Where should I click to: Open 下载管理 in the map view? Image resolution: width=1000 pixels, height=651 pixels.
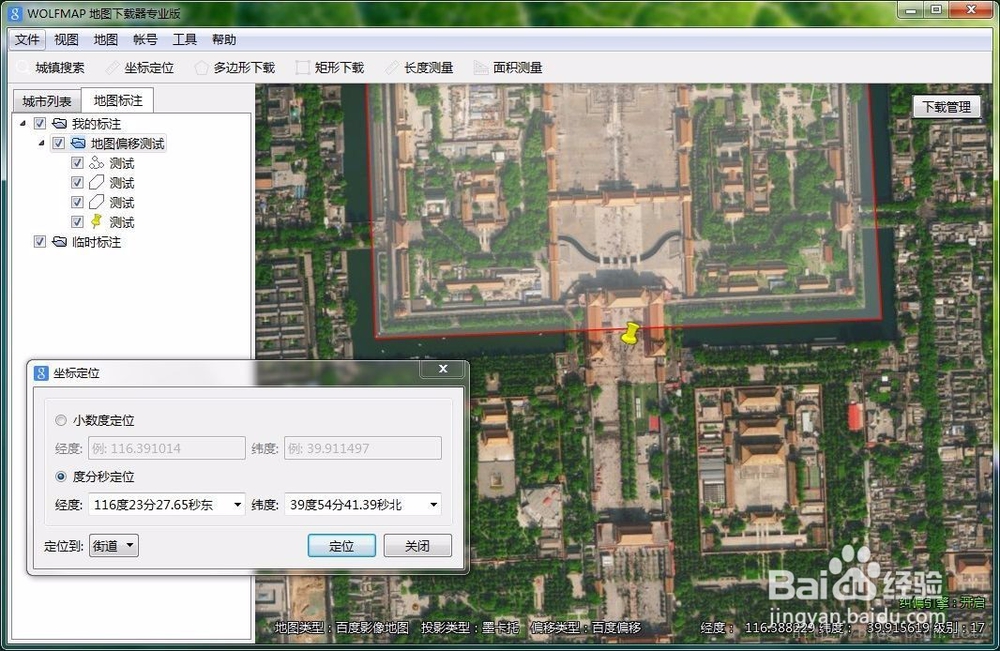click(x=945, y=105)
